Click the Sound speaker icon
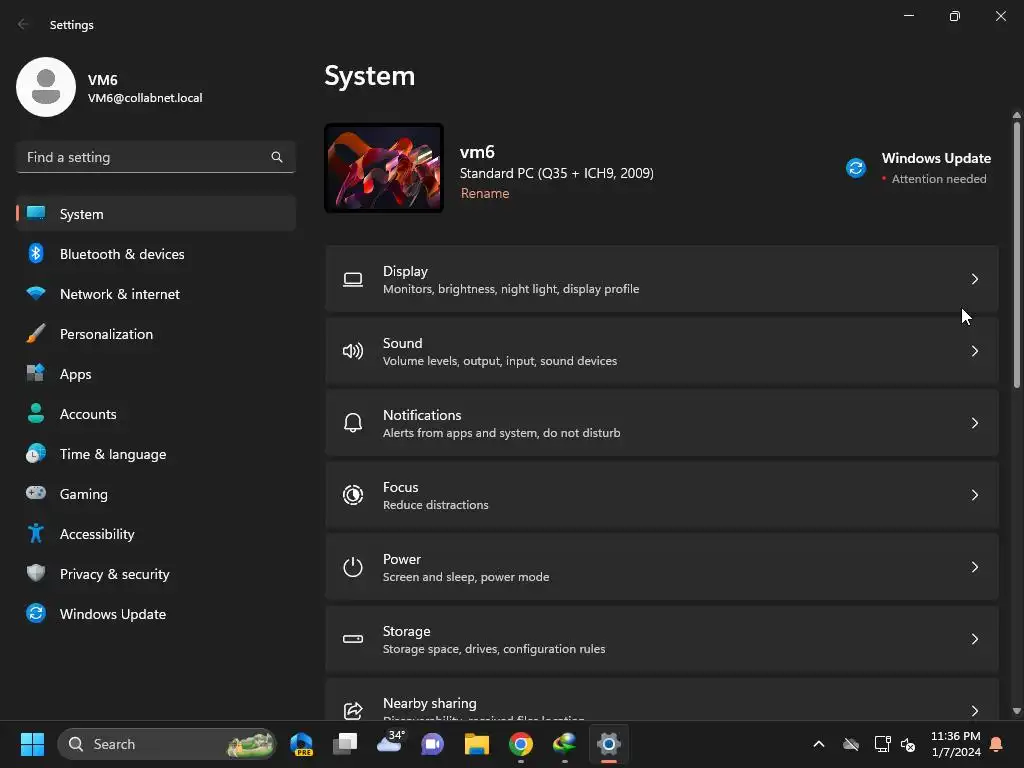1024x768 pixels. point(353,351)
